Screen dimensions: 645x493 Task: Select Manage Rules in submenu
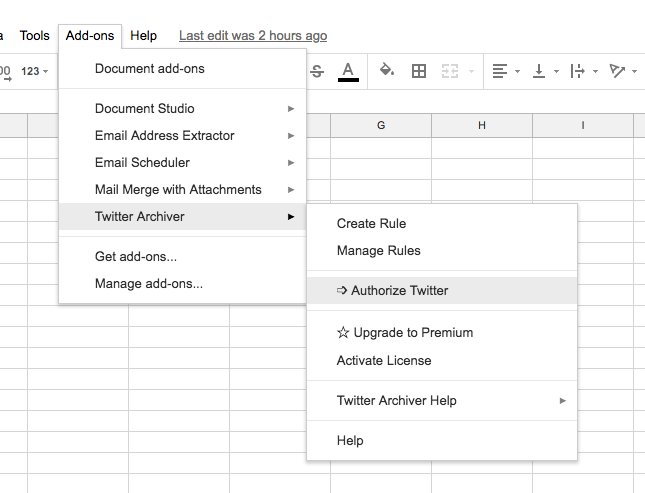(x=442, y=250)
